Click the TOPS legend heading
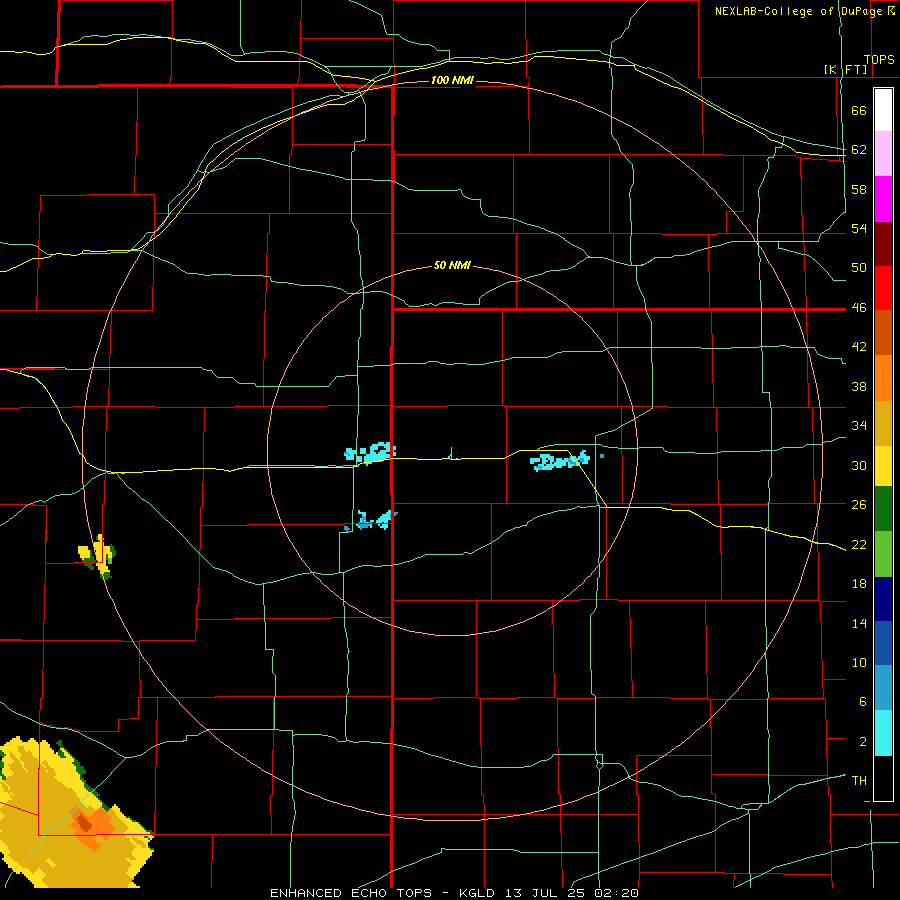 pyautogui.click(x=879, y=60)
